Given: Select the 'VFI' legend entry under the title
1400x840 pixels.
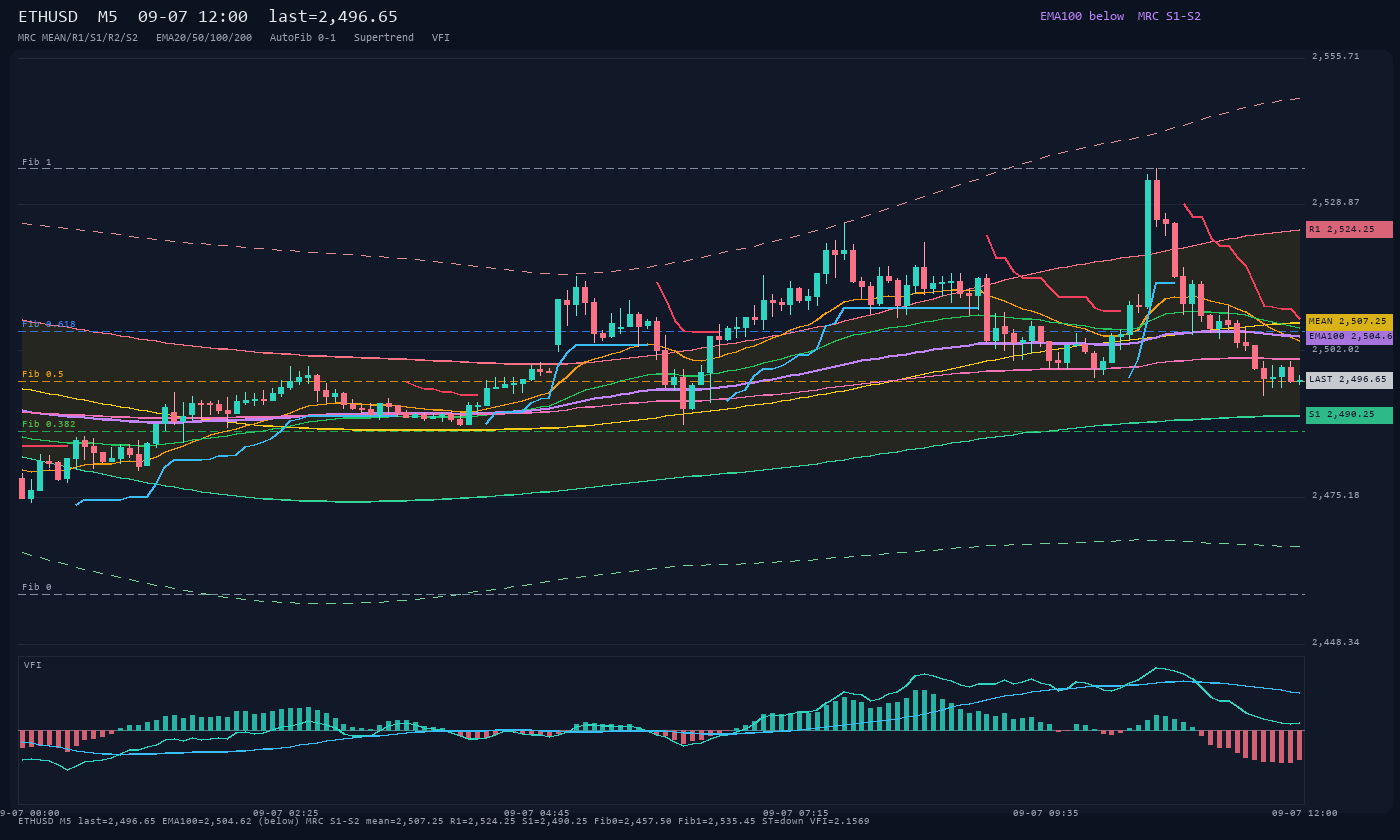Looking at the screenshot, I should tap(441, 37).
